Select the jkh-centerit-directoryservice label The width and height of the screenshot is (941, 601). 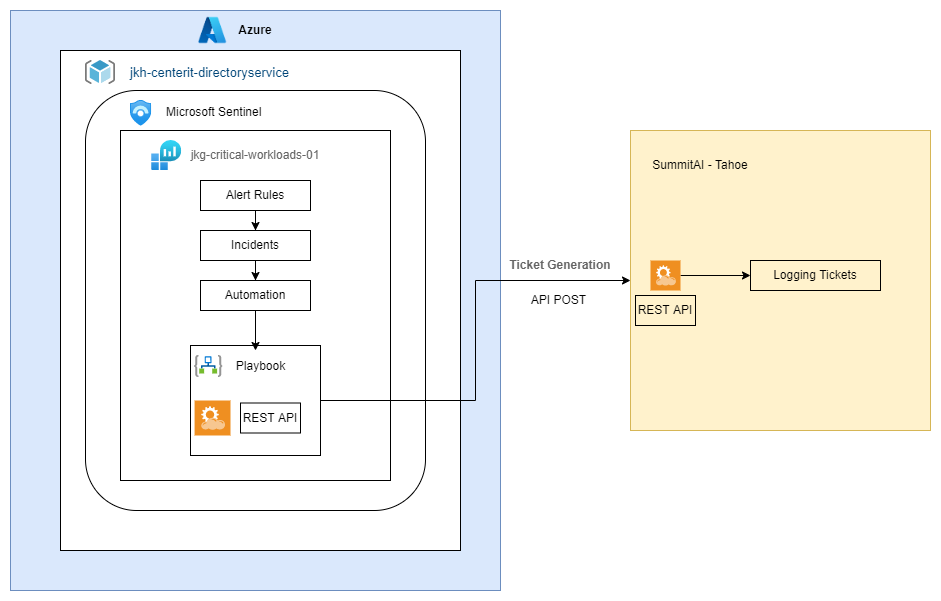209,73
